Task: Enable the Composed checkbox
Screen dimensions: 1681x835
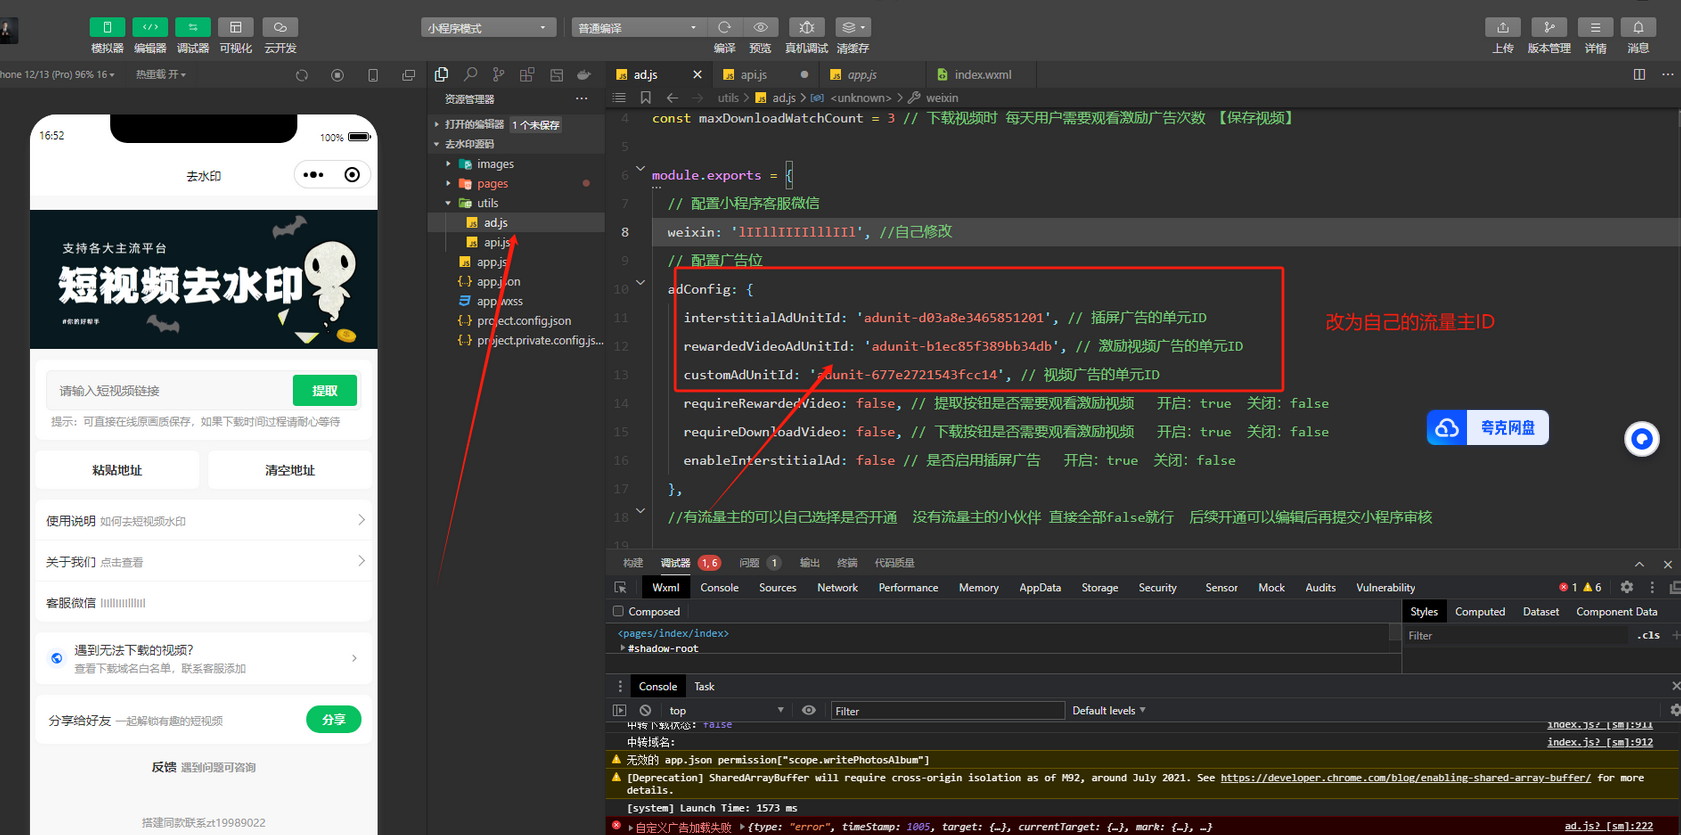Action: point(618,612)
